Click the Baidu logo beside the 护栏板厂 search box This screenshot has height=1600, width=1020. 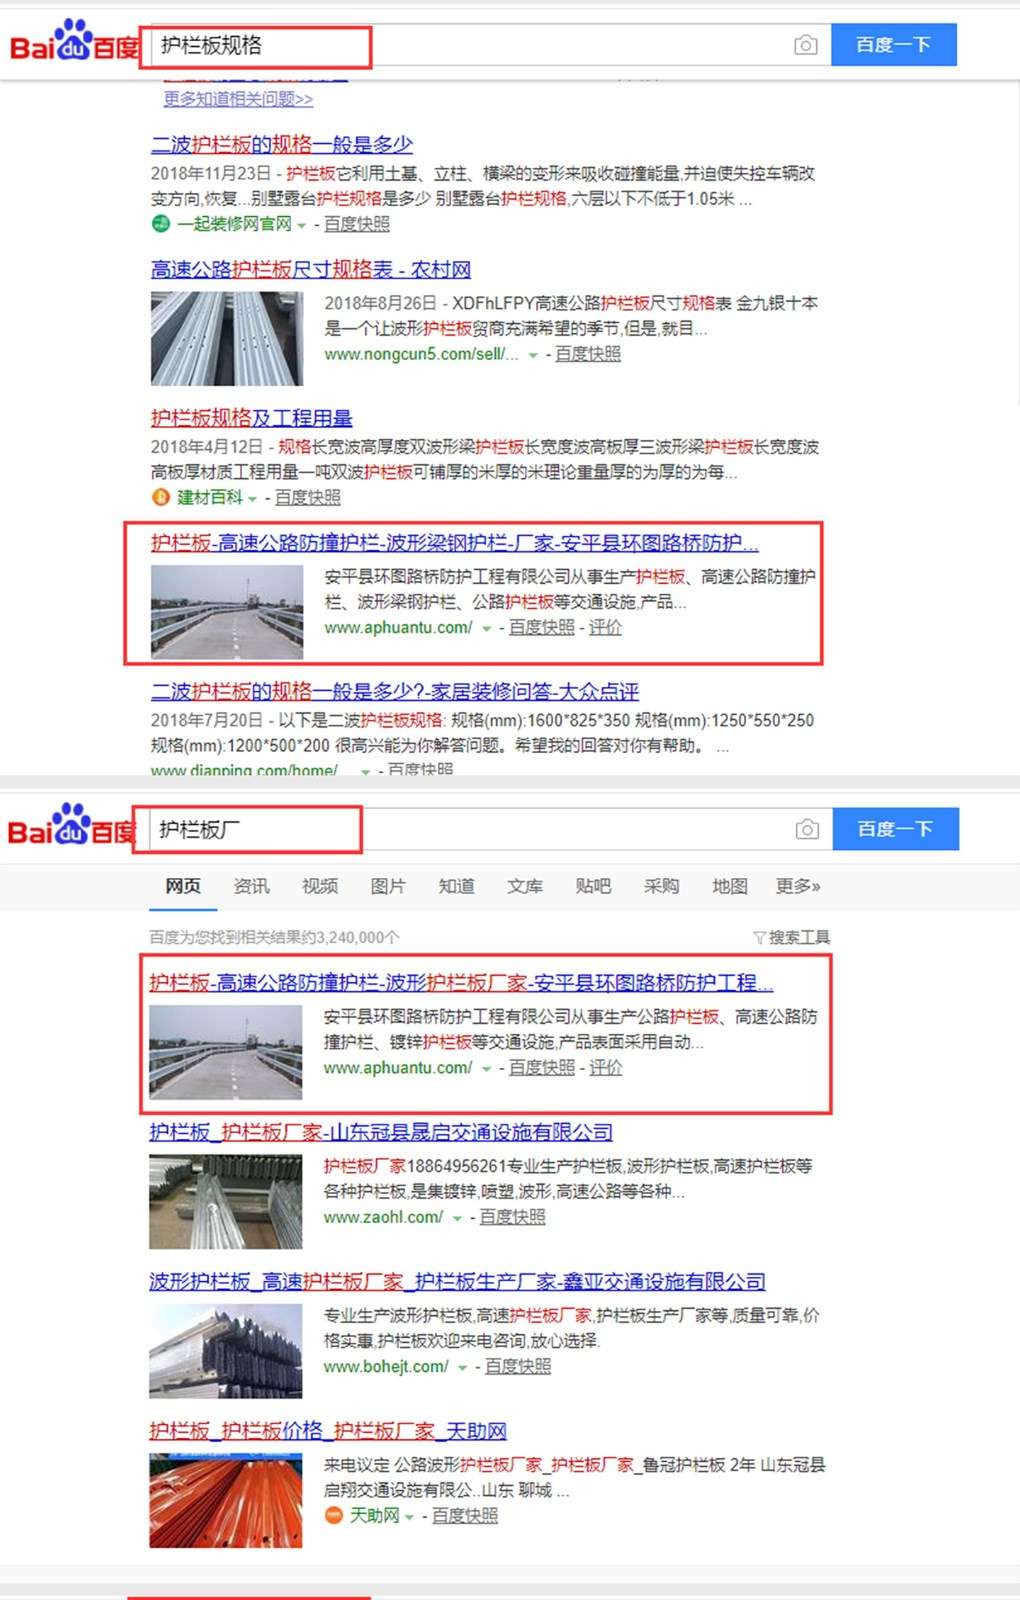coord(72,826)
